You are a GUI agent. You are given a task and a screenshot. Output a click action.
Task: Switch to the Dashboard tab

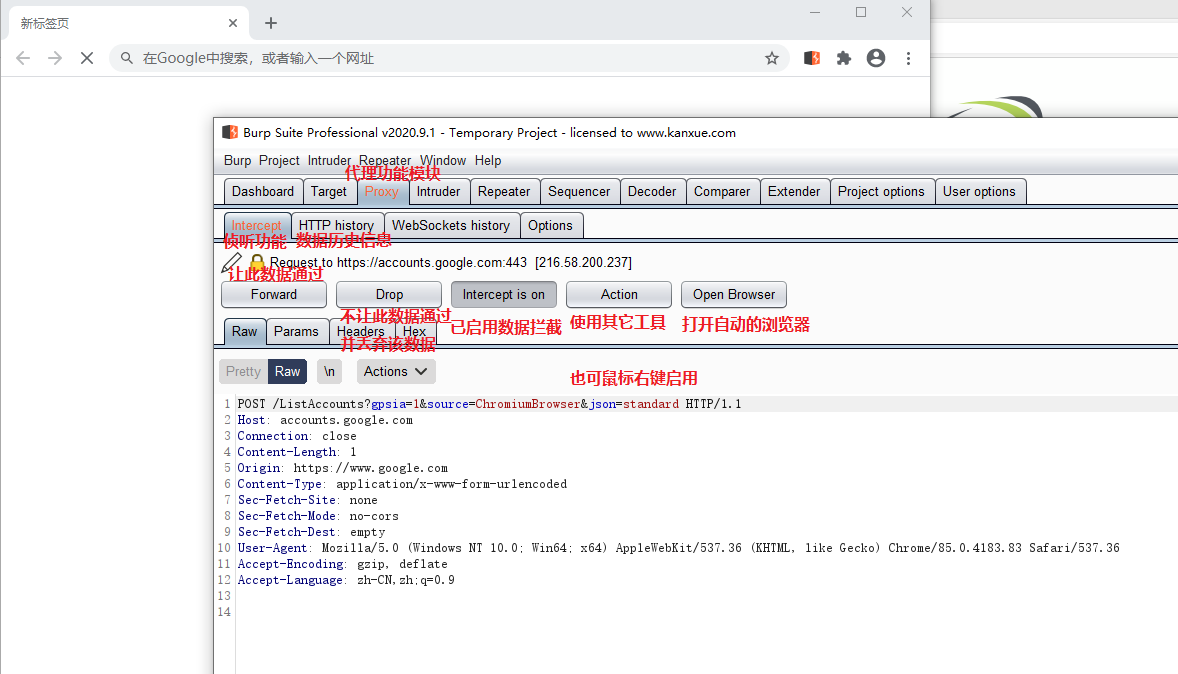point(263,192)
